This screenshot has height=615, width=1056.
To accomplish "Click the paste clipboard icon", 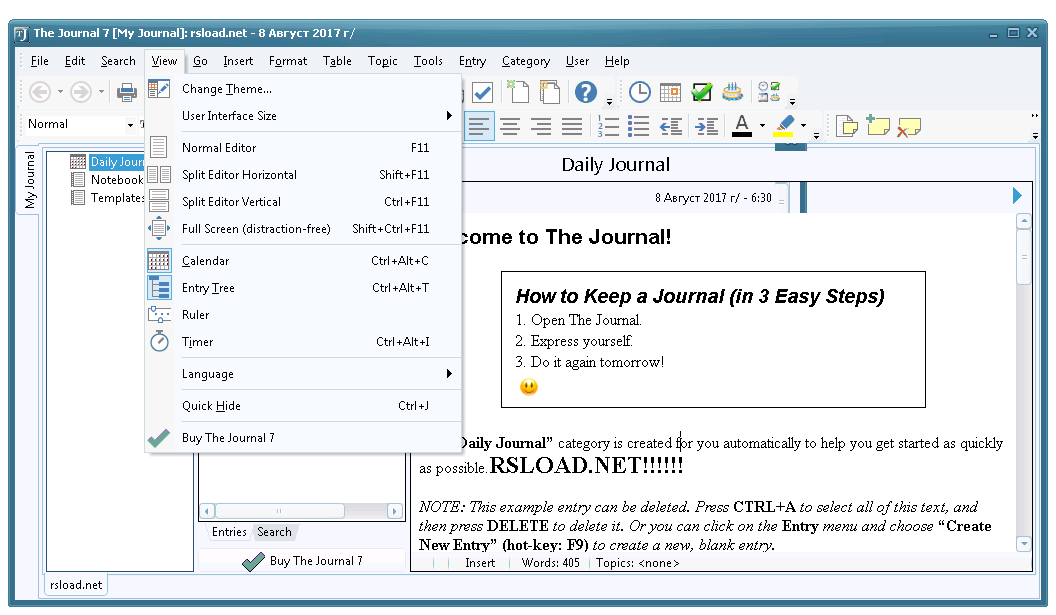I will pos(550,92).
